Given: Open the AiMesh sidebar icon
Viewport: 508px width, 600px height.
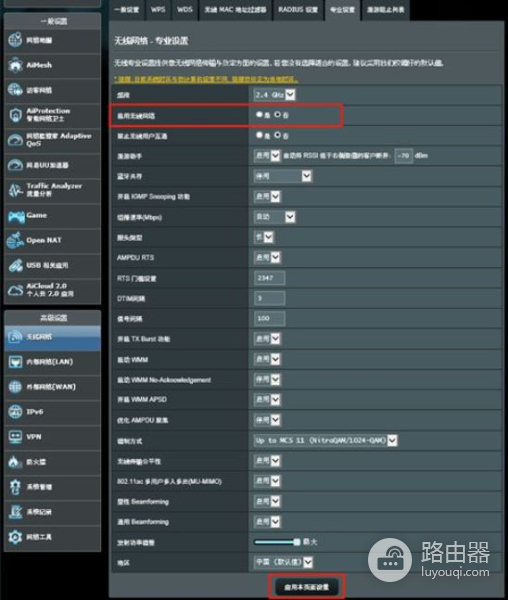Looking at the screenshot, I should click(15, 65).
